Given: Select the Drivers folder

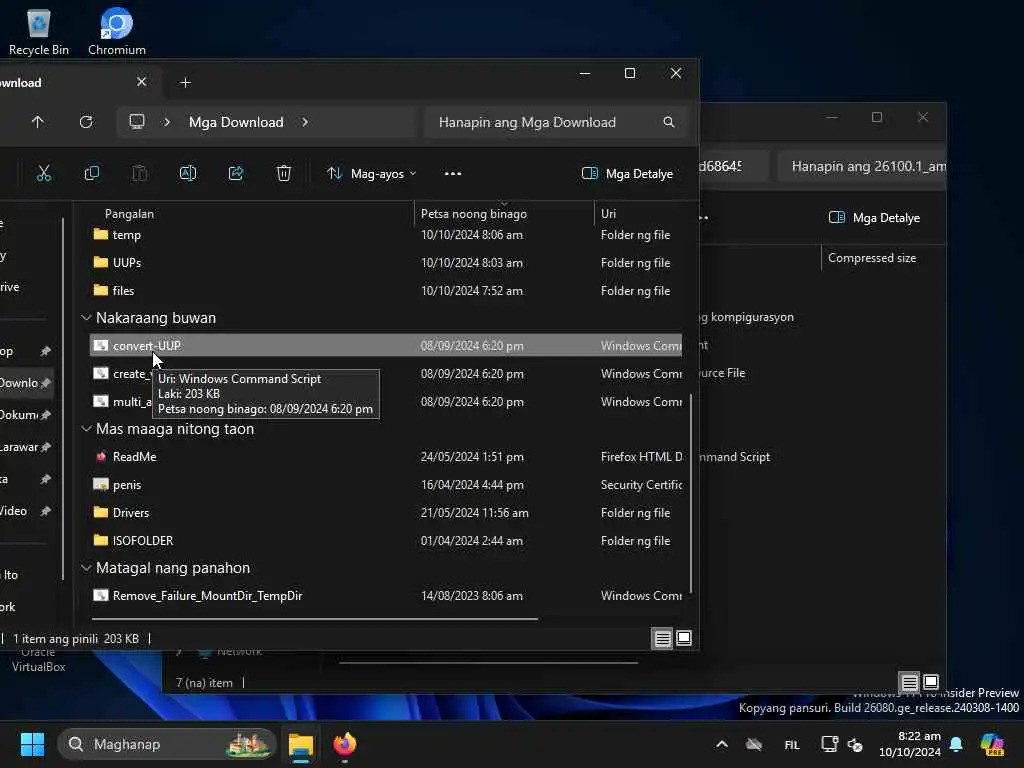Looking at the screenshot, I should tap(385, 513).
